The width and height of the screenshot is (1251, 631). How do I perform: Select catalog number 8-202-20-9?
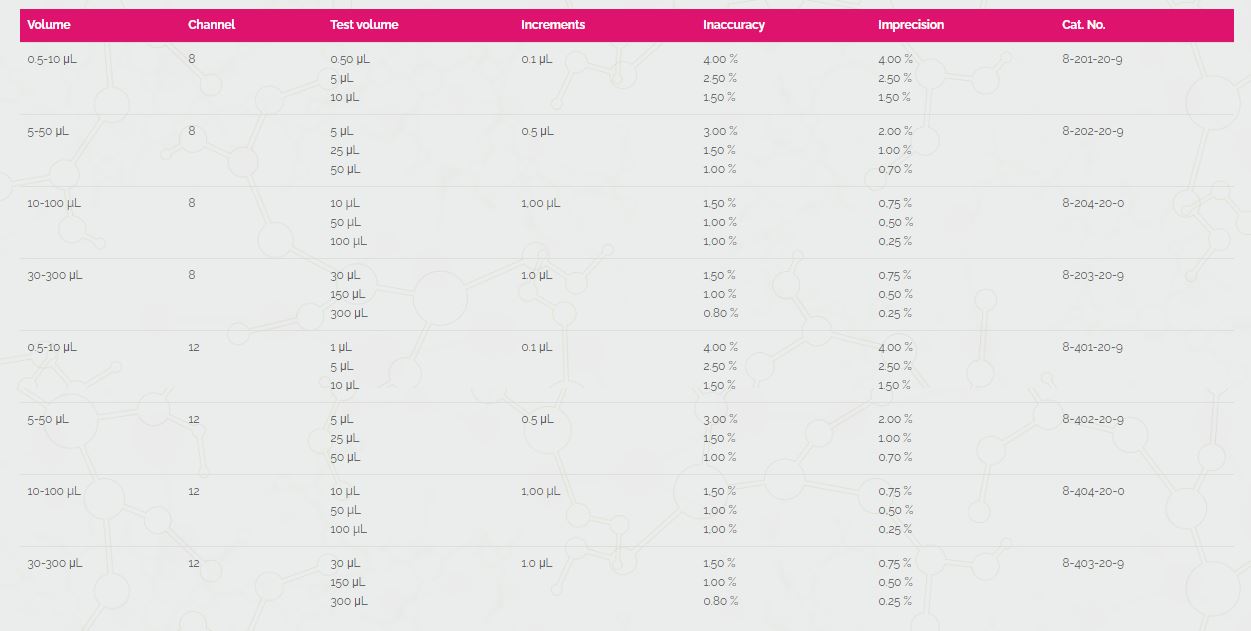pos(1092,131)
